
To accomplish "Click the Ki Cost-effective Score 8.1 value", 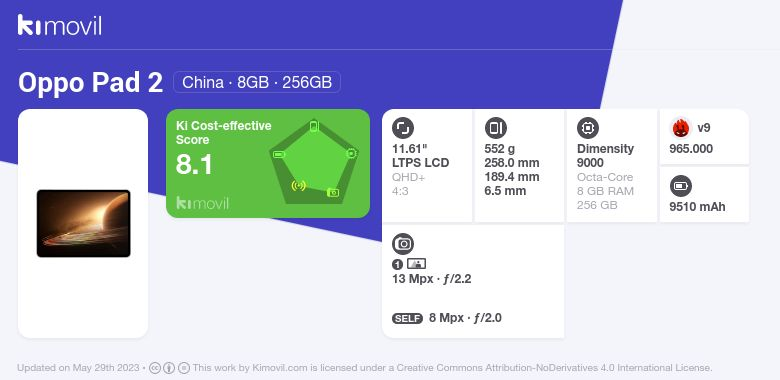I will [x=194, y=165].
